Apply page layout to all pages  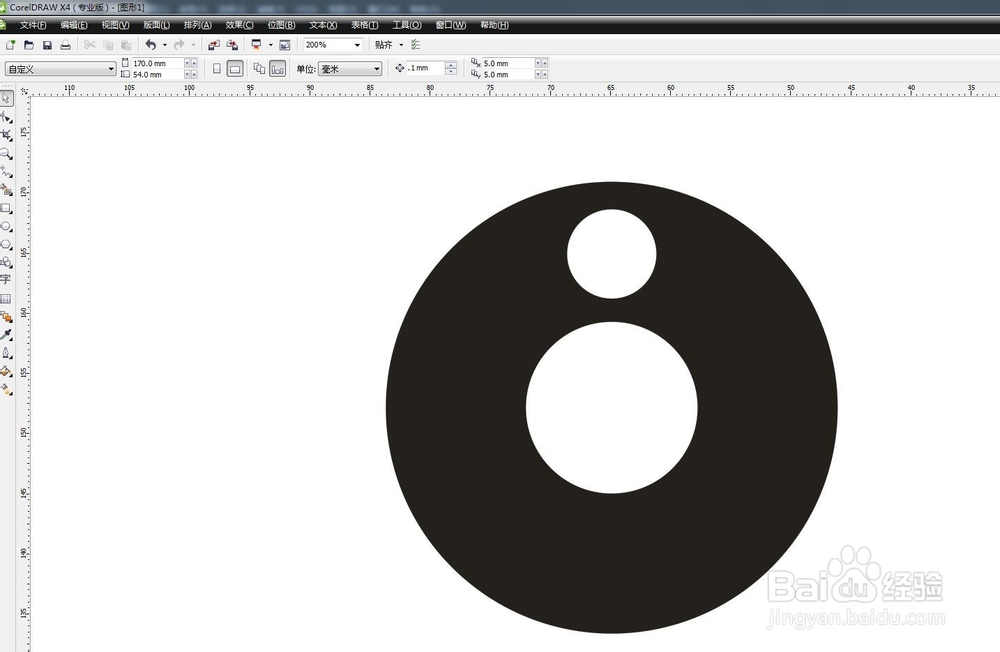pos(259,68)
